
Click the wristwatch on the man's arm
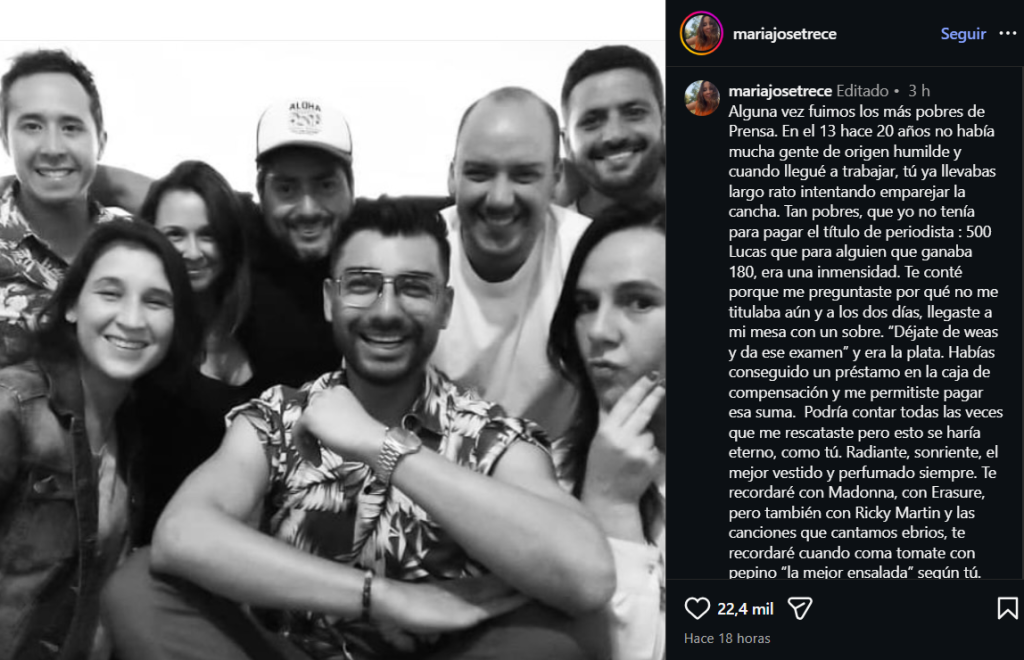(x=396, y=454)
